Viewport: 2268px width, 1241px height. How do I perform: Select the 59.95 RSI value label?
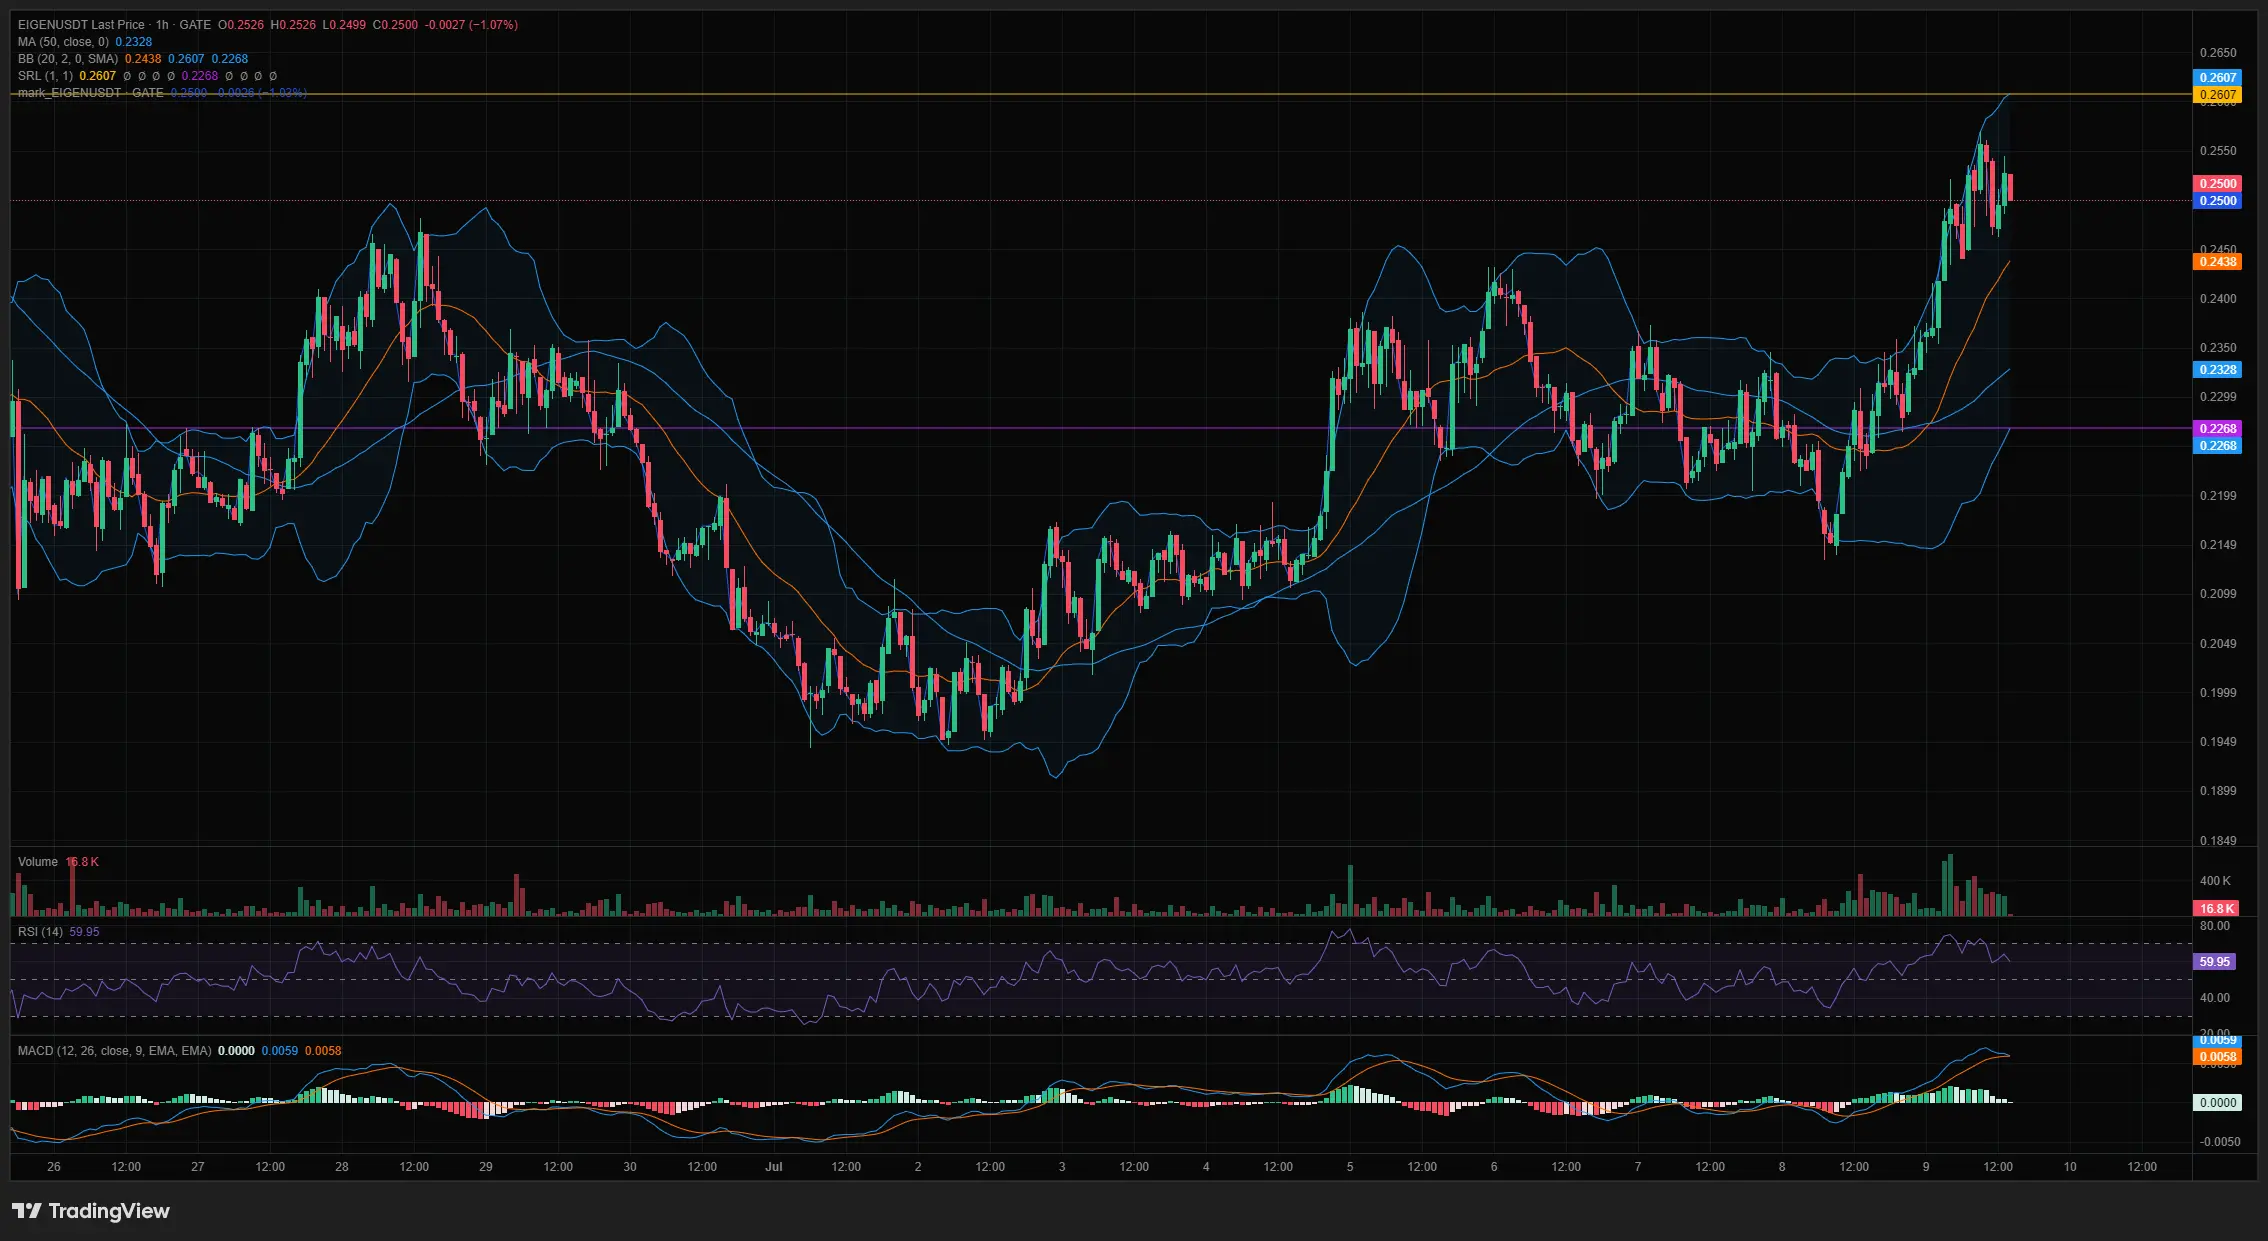tap(2214, 962)
